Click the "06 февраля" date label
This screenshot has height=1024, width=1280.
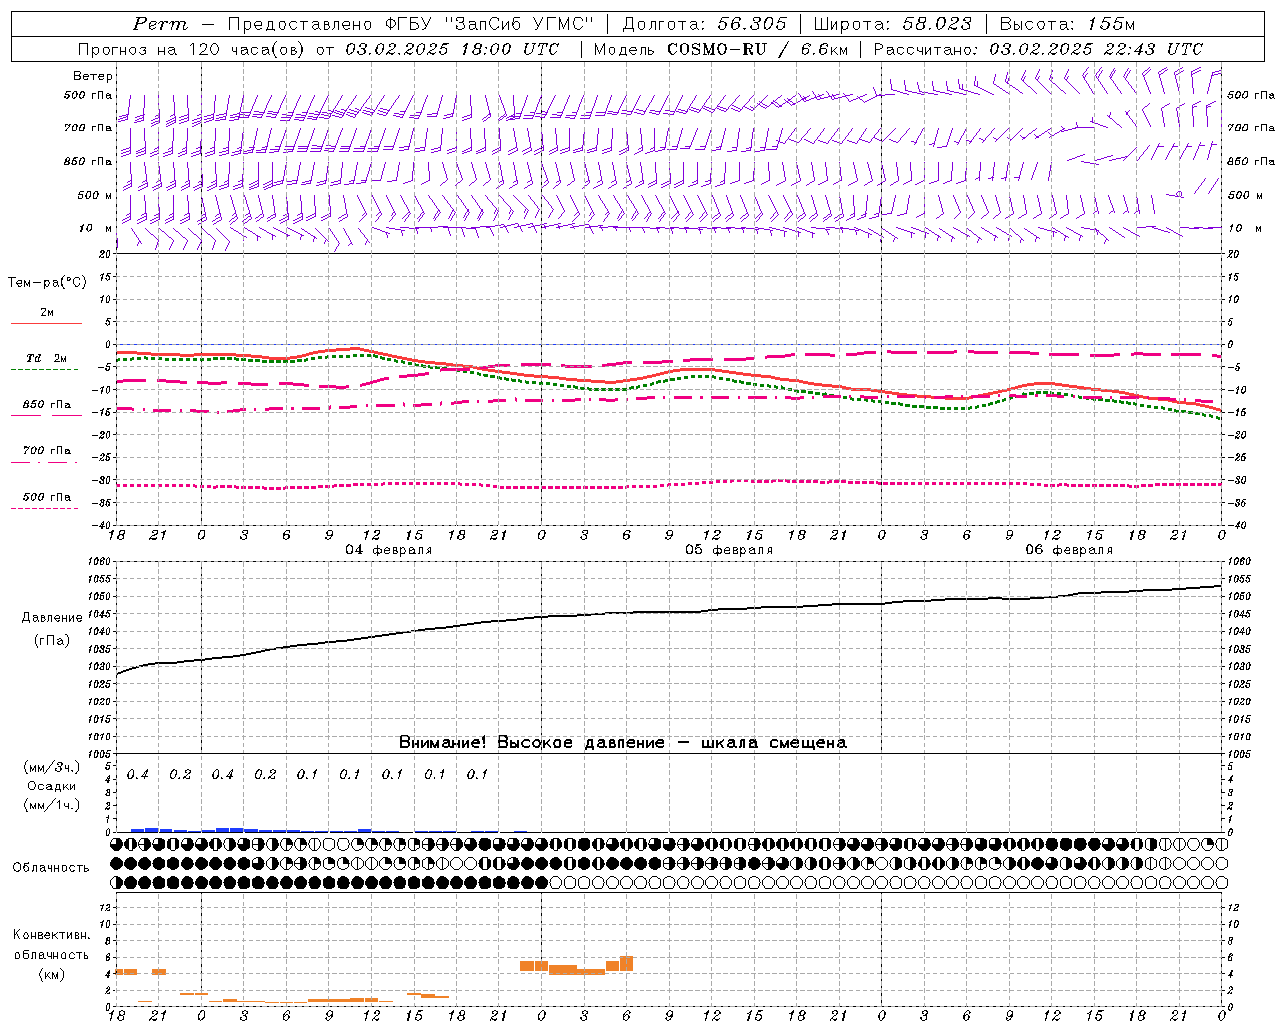tap(1069, 550)
